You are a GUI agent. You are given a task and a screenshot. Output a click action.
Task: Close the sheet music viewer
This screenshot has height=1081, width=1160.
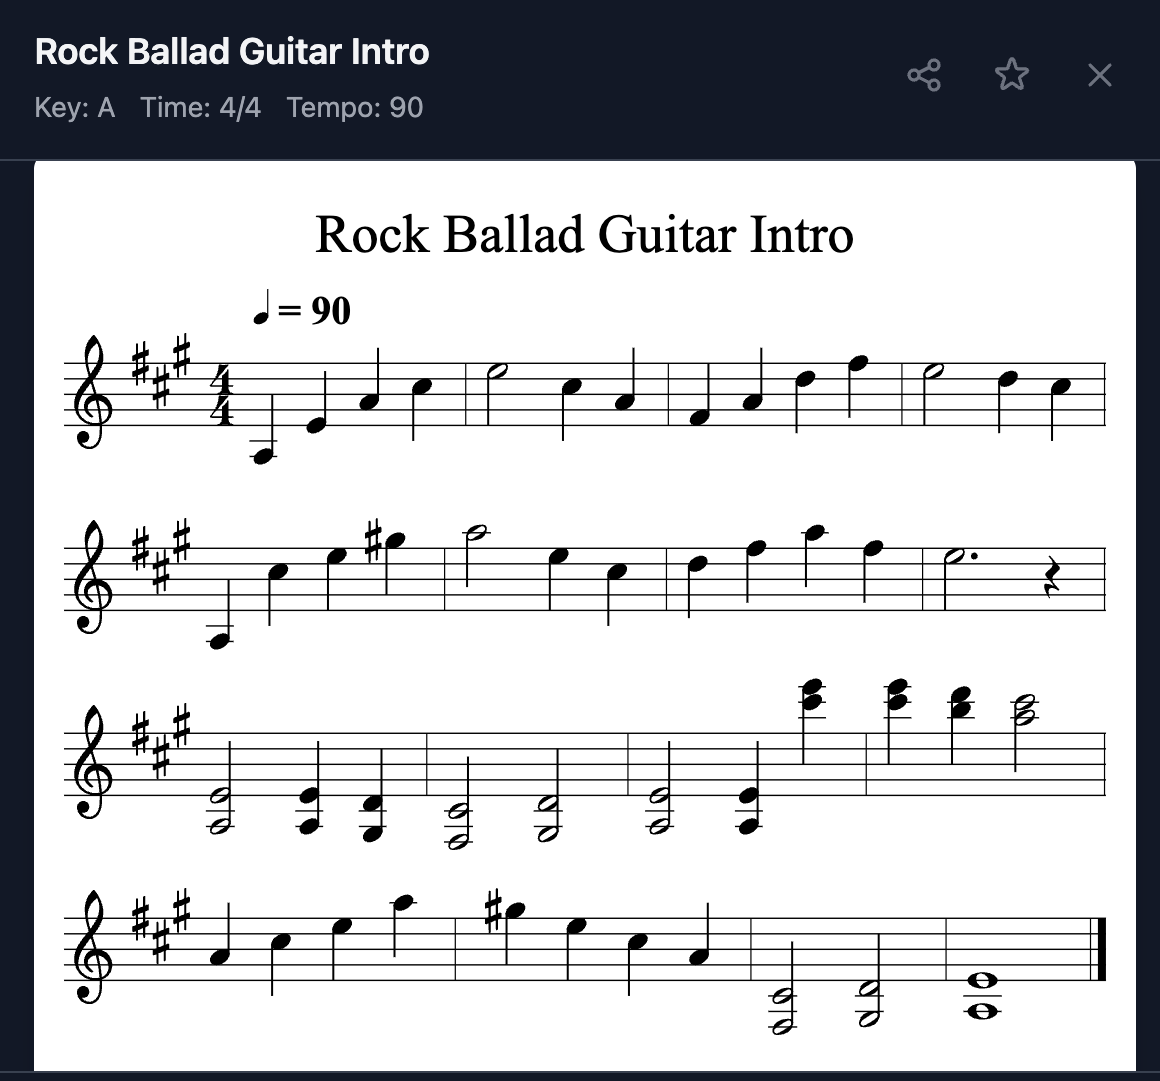click(1099, 74)
